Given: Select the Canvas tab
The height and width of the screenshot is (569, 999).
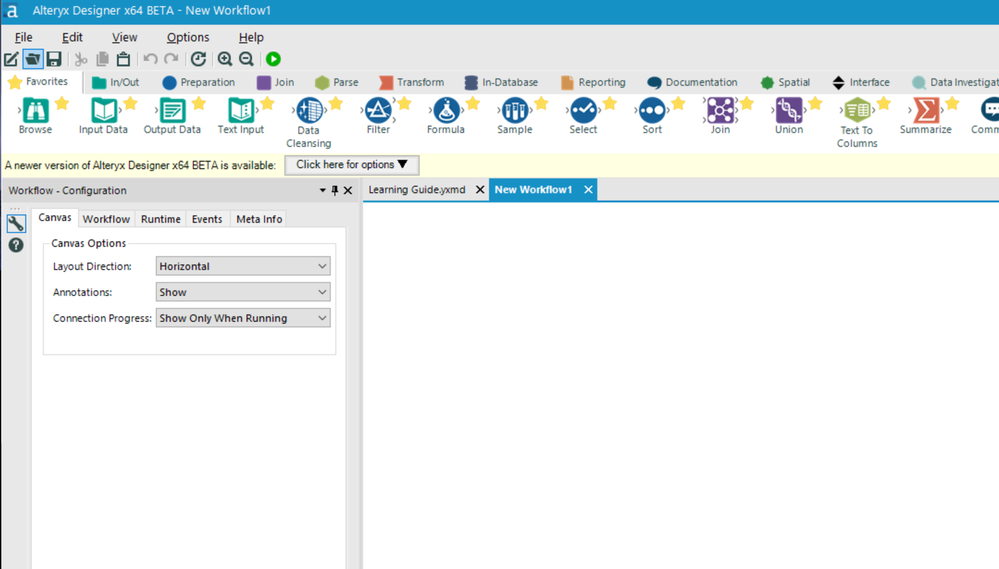Looking at the screenshot, I should pos(55,218).
